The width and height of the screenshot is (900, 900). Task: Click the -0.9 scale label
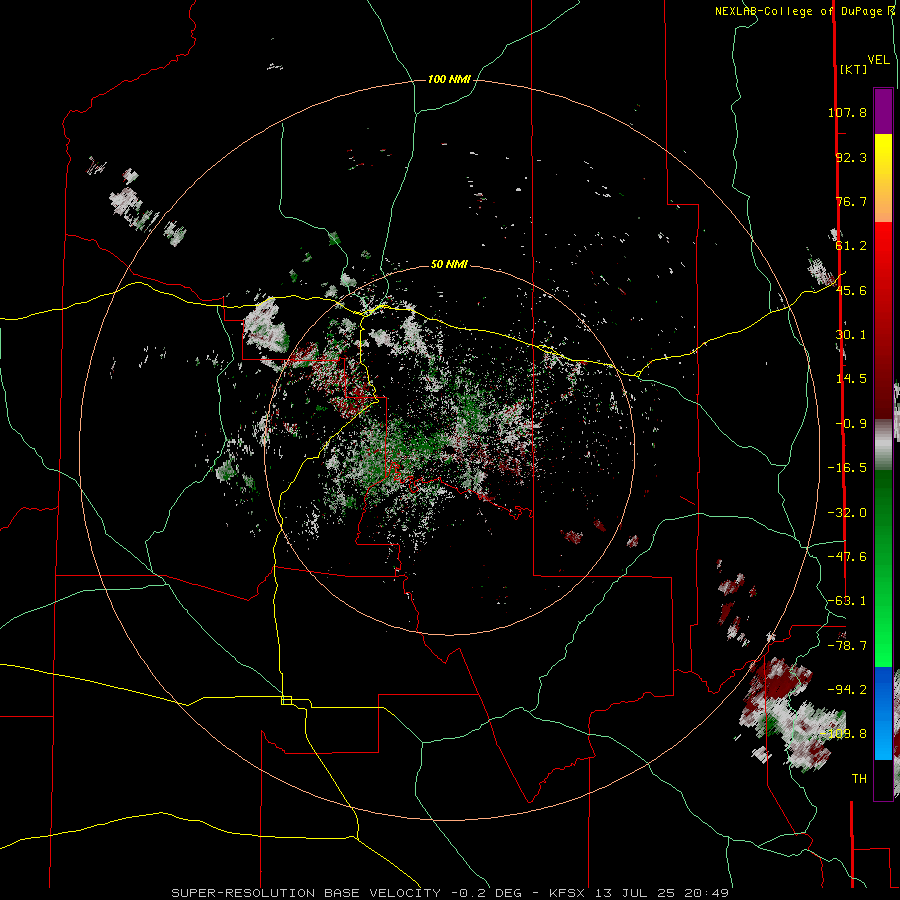pyautogui.click(x=851, y=424)
